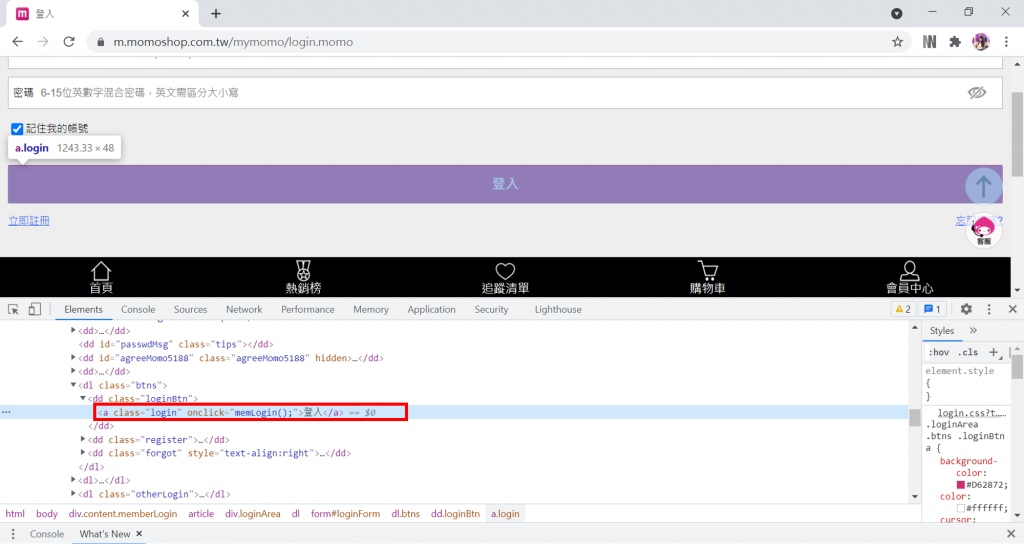Image resolution: width=1024 pixels, height=544 pixels.
Task: Click the warnings count badge in DevTools
Action: (x=903, y=310)
